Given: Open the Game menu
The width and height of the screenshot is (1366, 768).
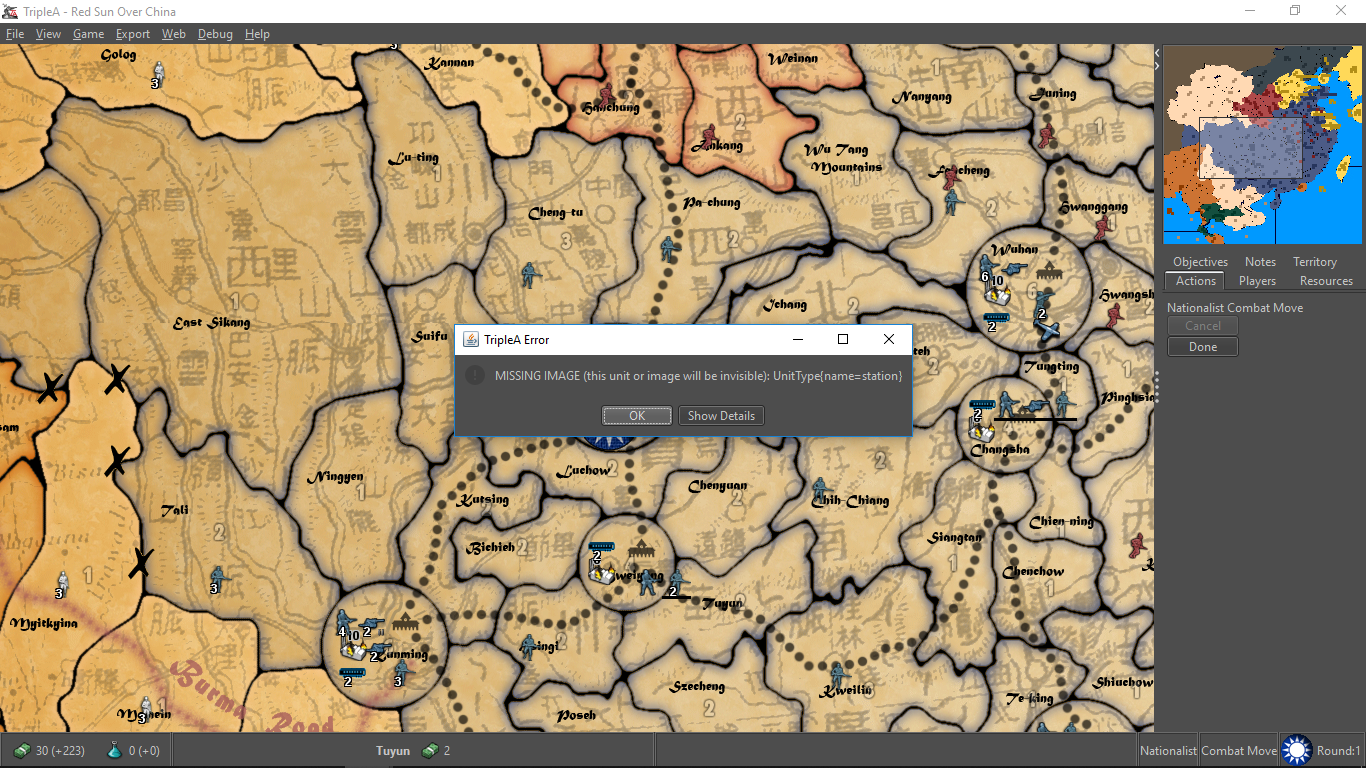Looking at the screenshot, I should click(88, 34).
